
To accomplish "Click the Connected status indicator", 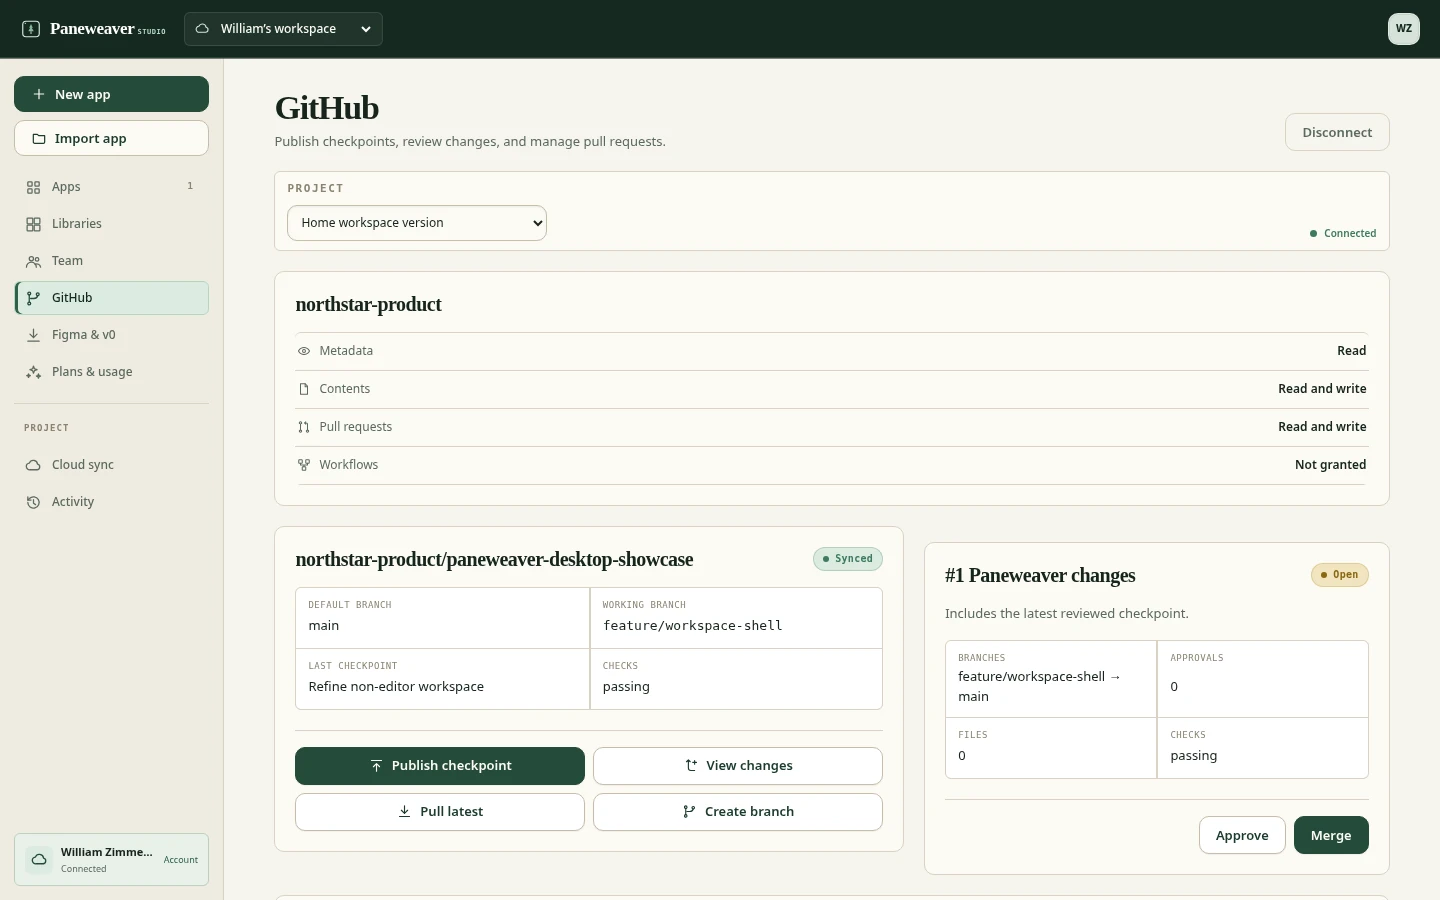I will tap(1343, 233).
